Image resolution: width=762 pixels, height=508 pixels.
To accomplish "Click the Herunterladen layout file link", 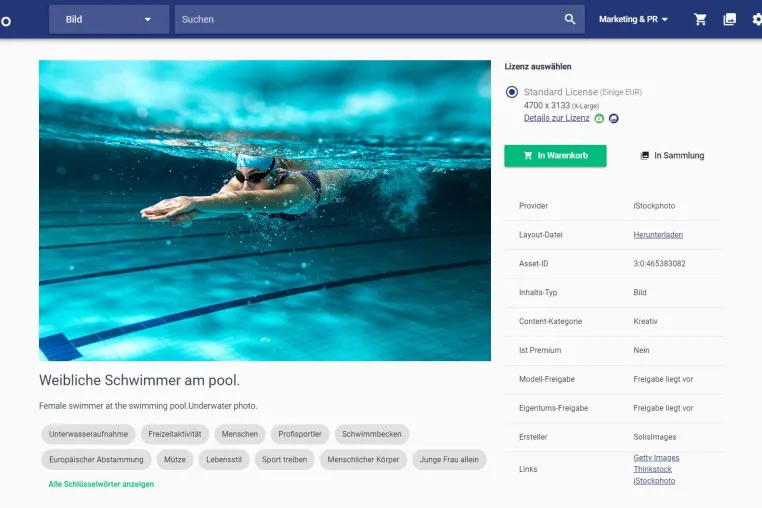I will point(658,235).
